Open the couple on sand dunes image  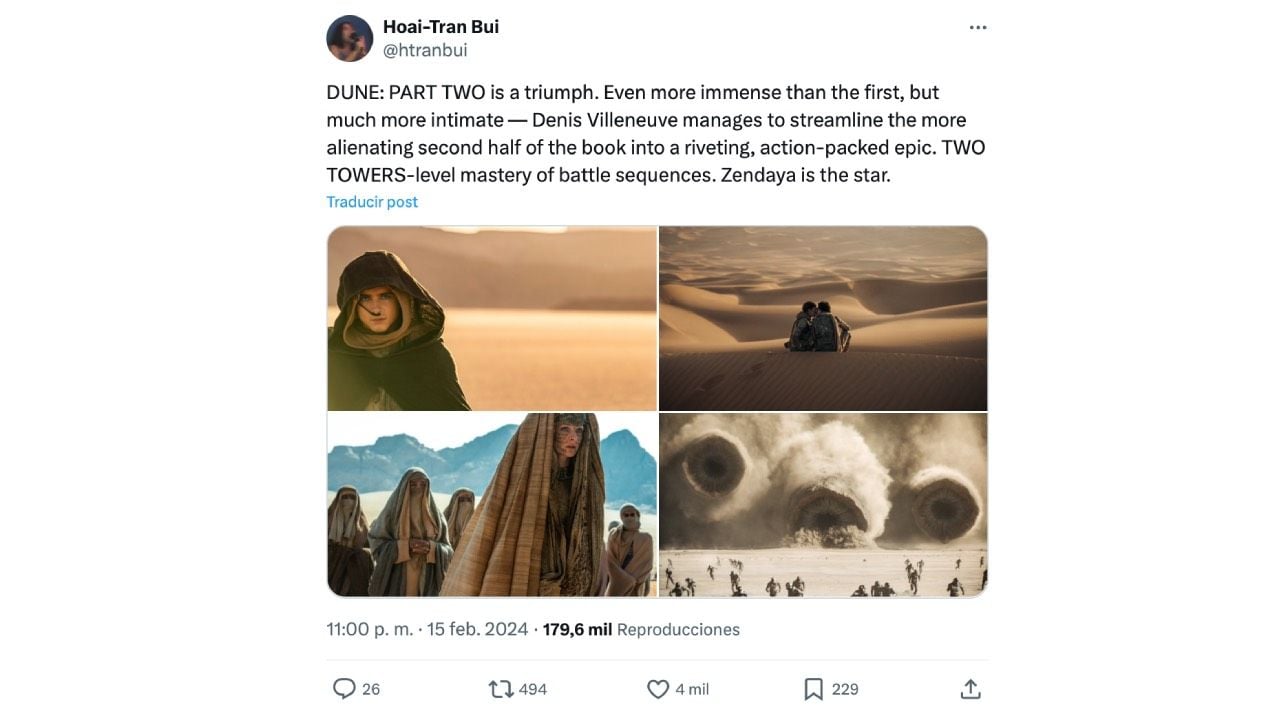[823, 318]
